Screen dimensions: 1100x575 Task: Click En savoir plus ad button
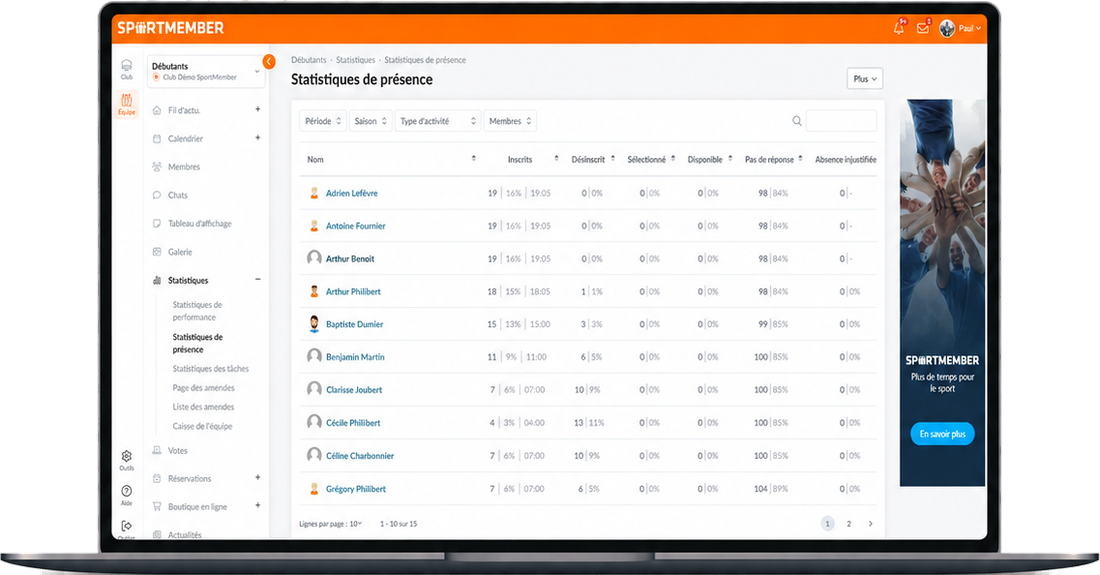[942, 433]
